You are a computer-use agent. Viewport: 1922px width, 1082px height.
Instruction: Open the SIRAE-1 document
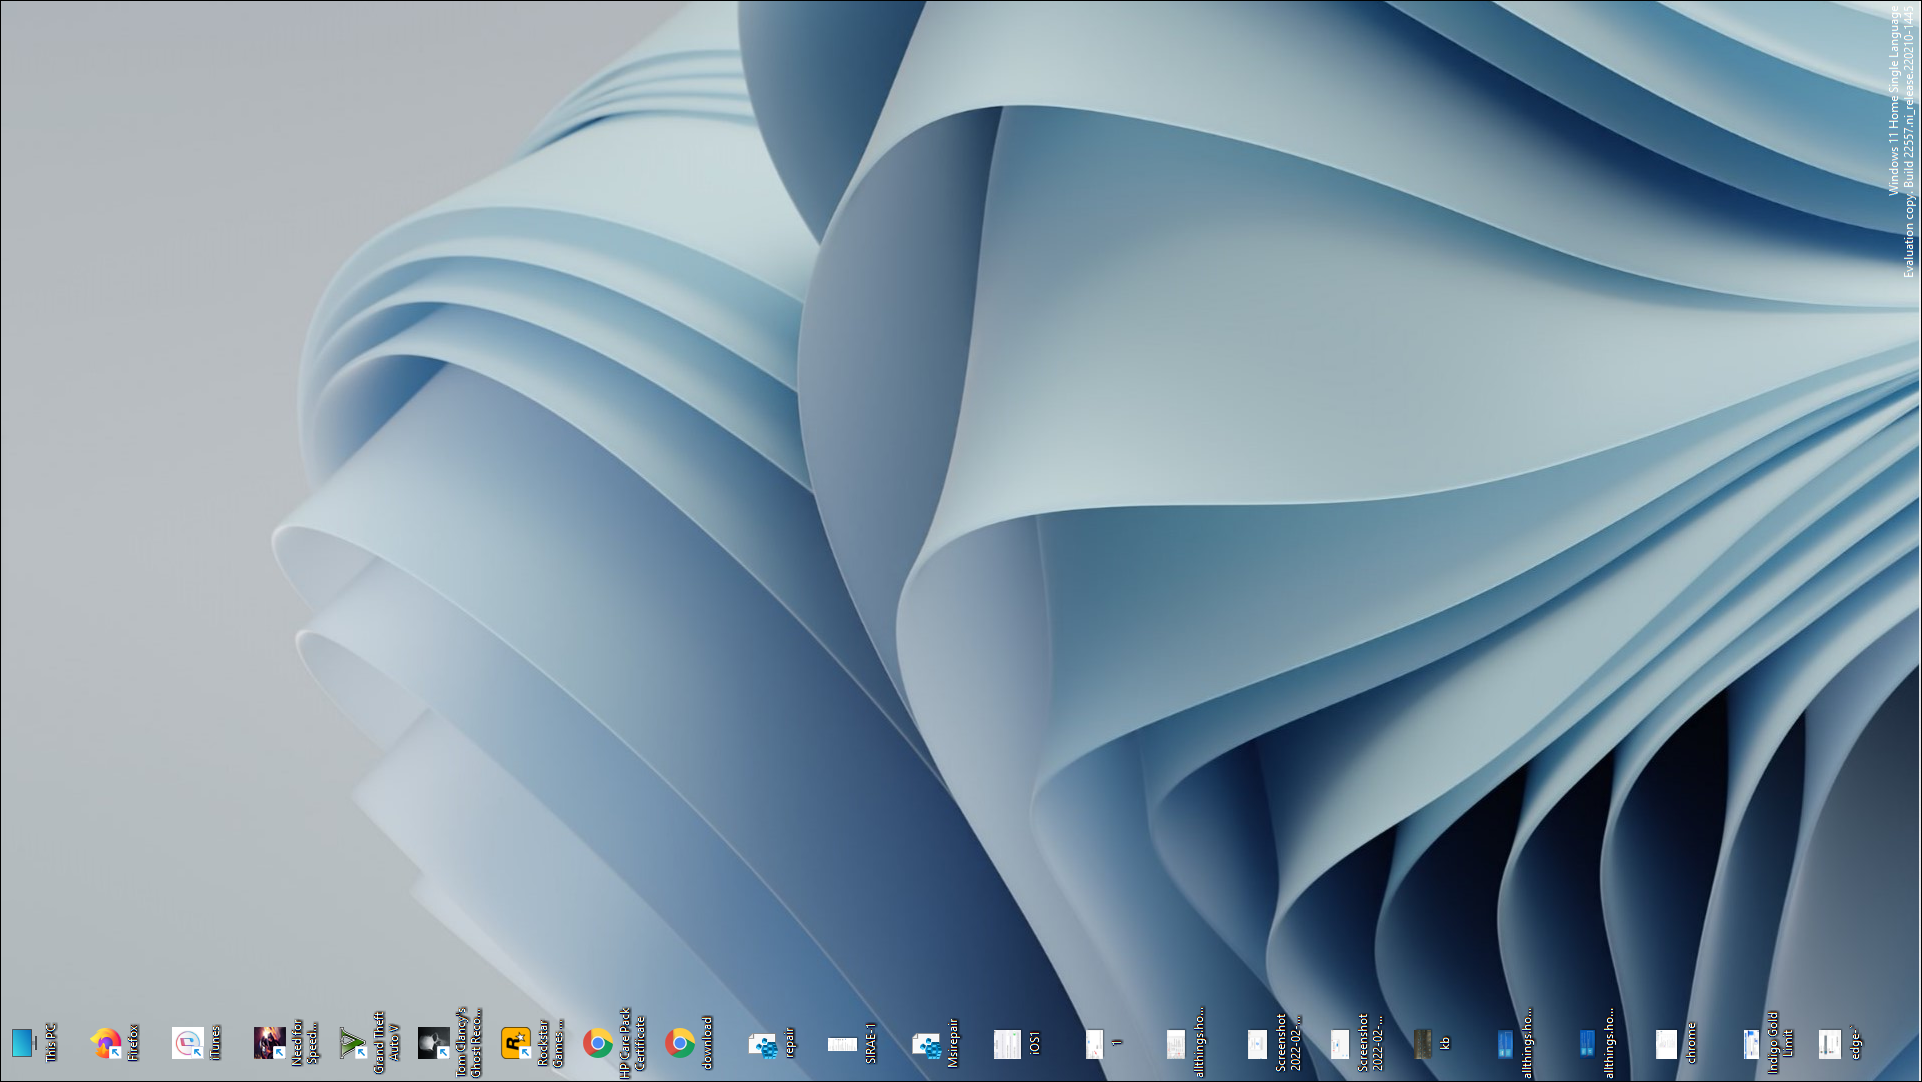point(843,1044)
